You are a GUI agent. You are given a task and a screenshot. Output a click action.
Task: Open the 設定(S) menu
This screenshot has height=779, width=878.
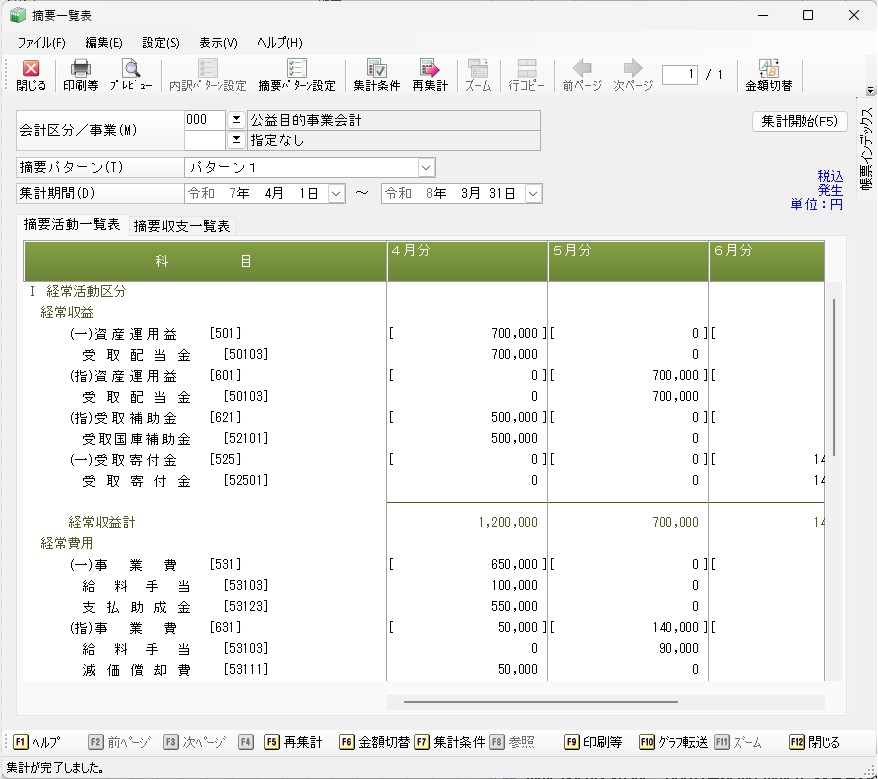pos(161,43)
